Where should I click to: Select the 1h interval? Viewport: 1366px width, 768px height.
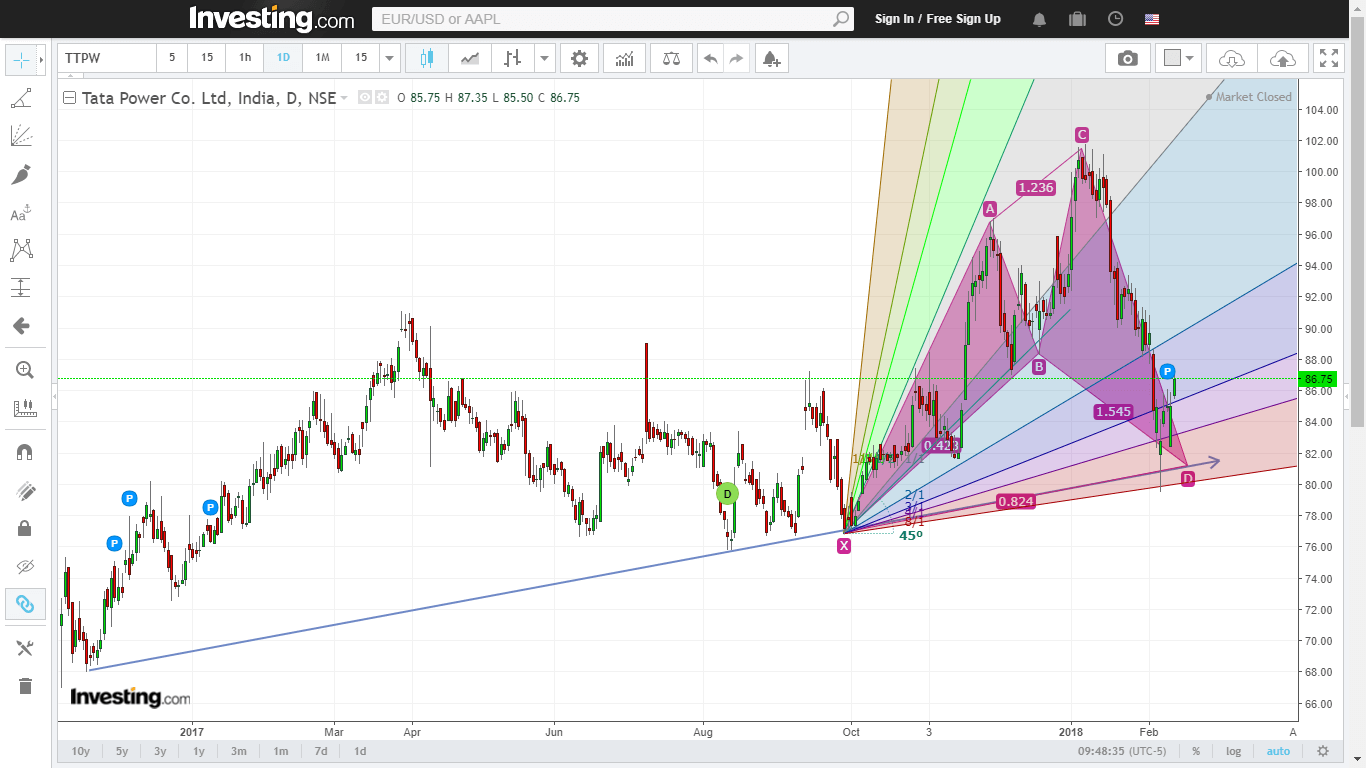[245, 58]
